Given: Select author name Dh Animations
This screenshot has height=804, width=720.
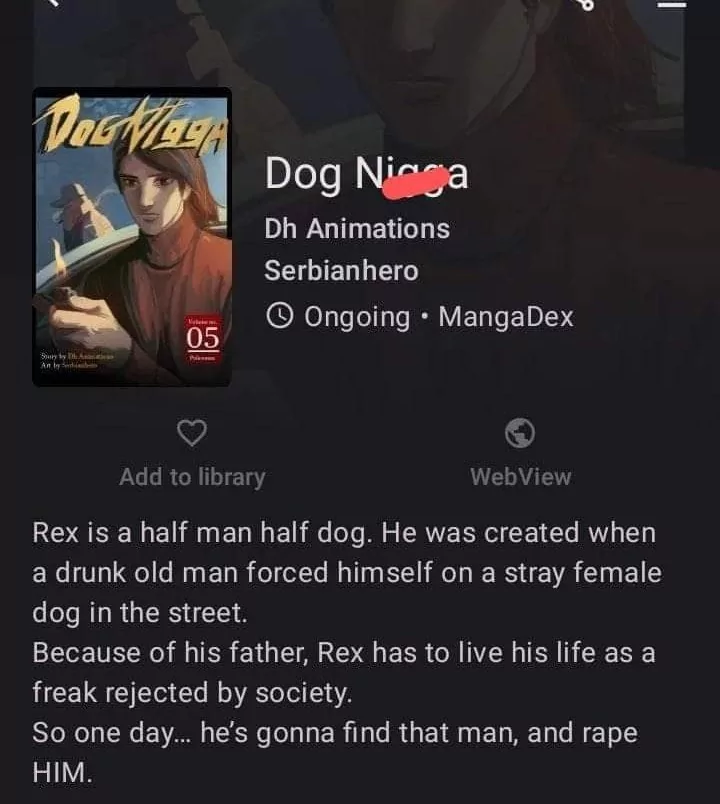Looking at the screenshot, I should (357, 229).
